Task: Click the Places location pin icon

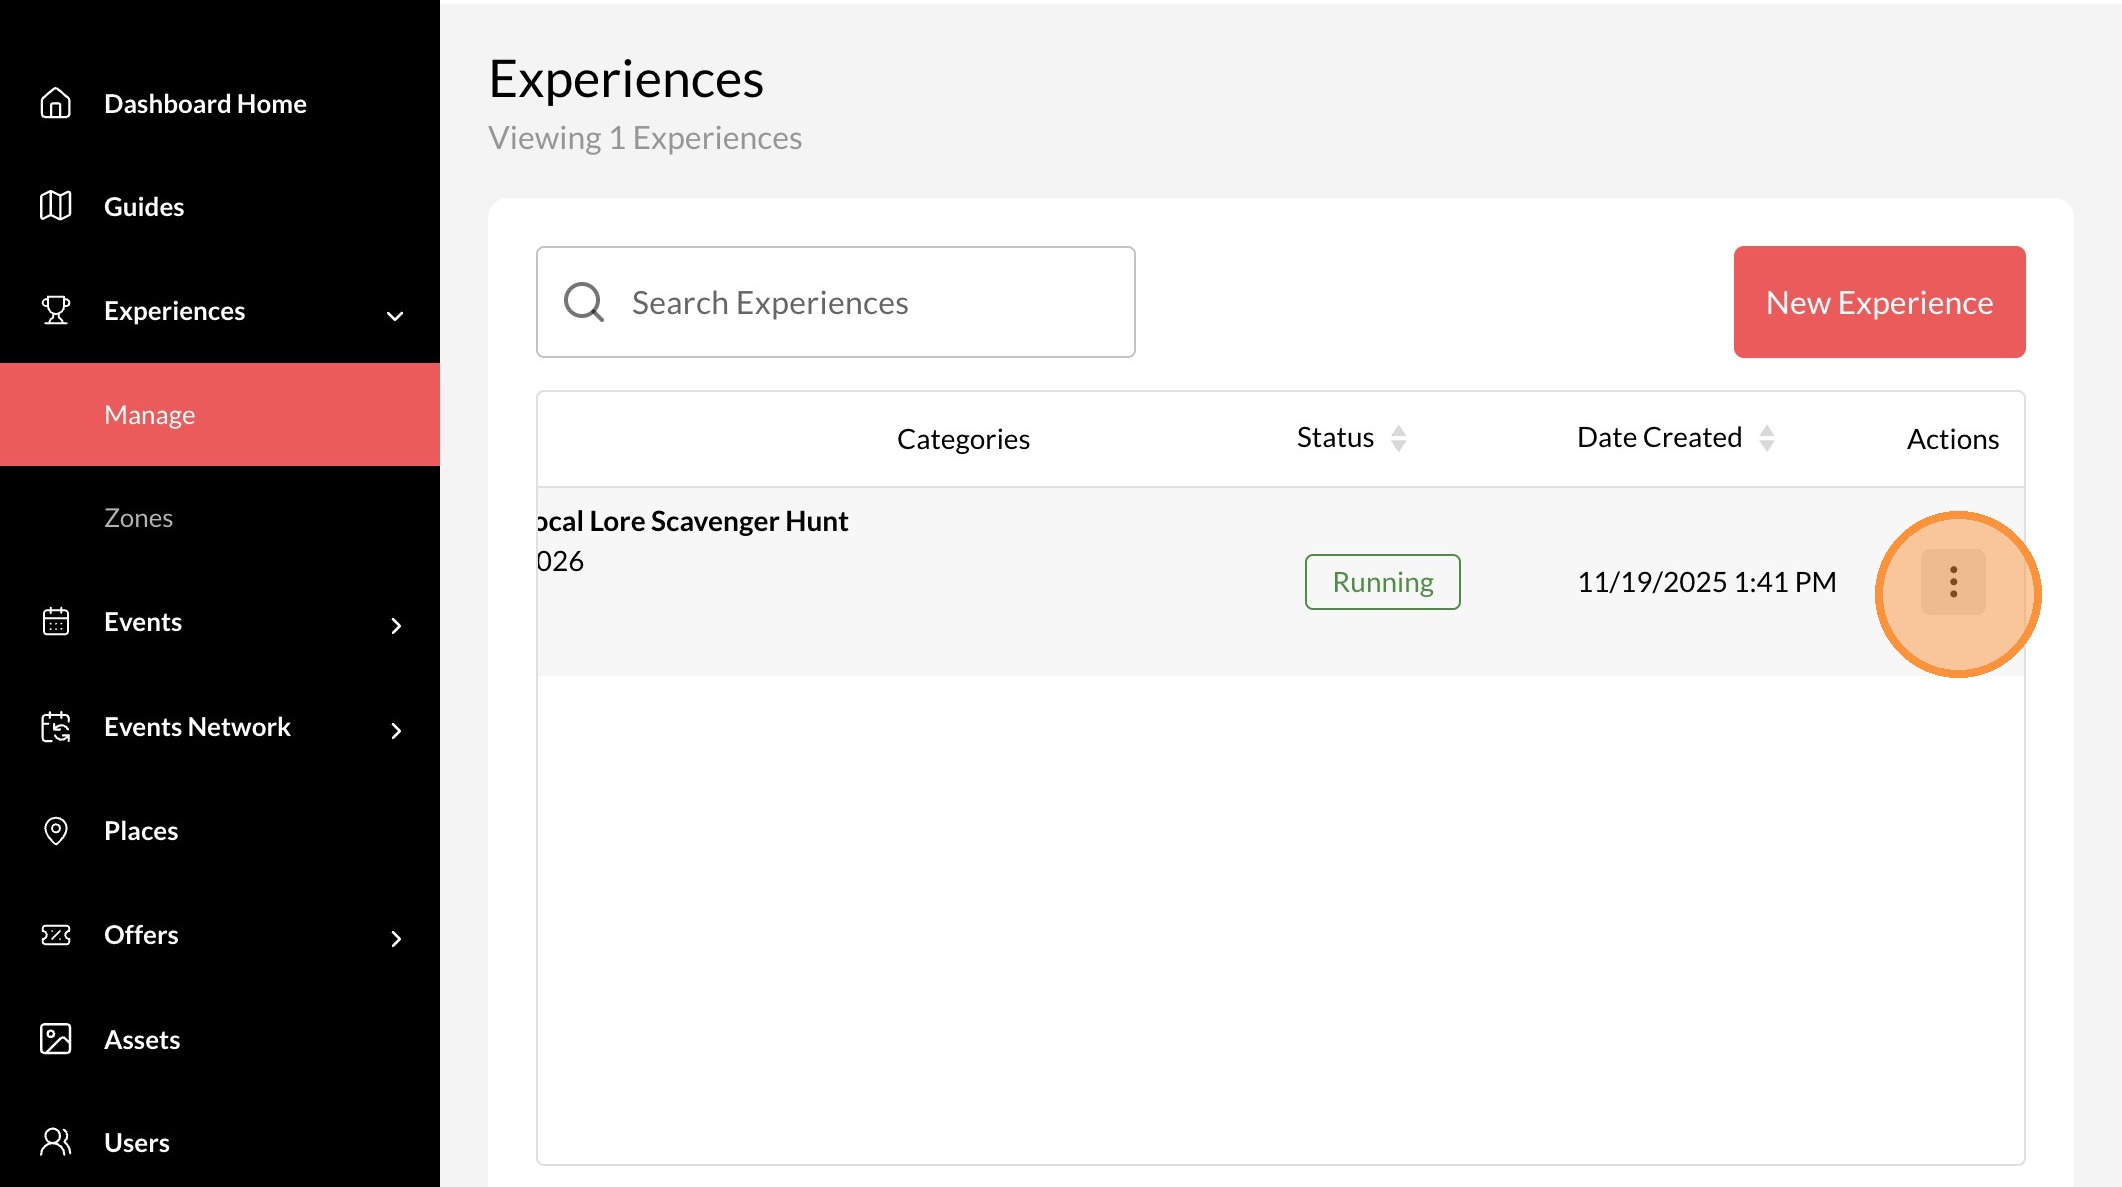Action: coord(56,831)
